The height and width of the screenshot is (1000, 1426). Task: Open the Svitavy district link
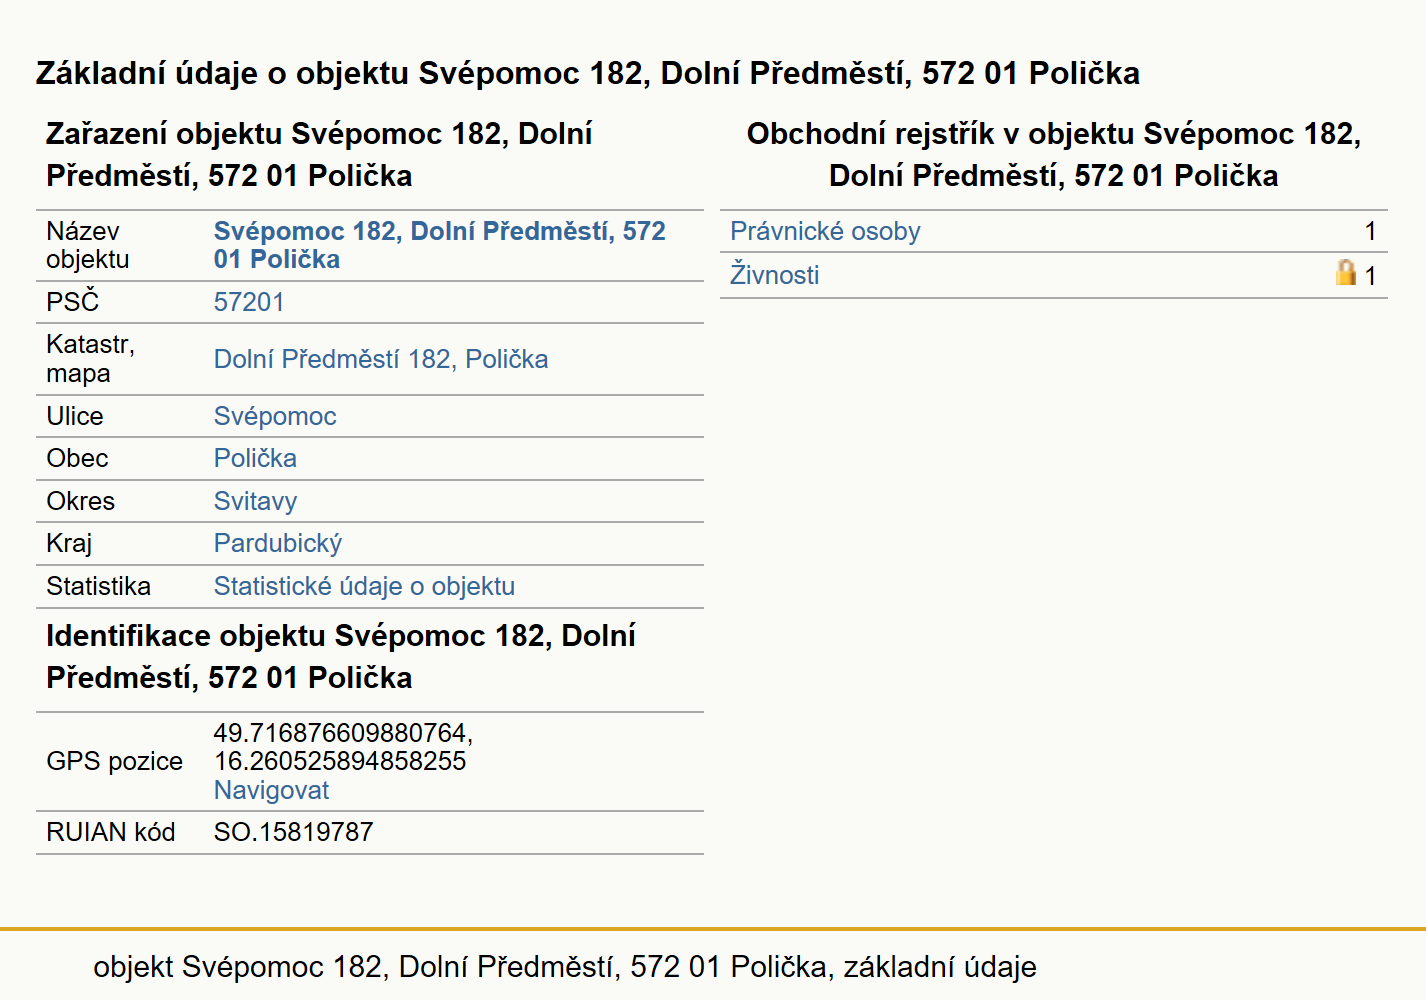(255, 501)
